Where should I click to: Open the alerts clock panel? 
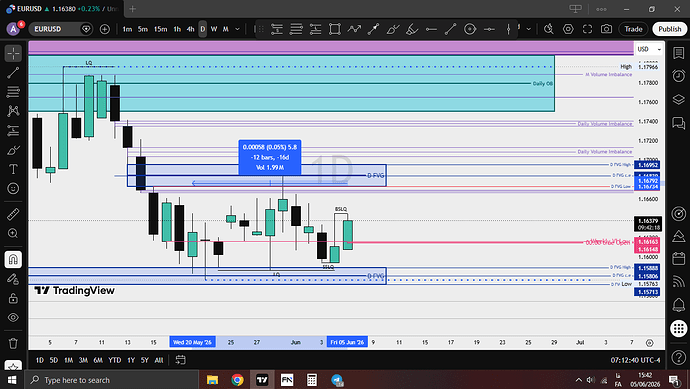pyautogui.click(x=679, y=76)
